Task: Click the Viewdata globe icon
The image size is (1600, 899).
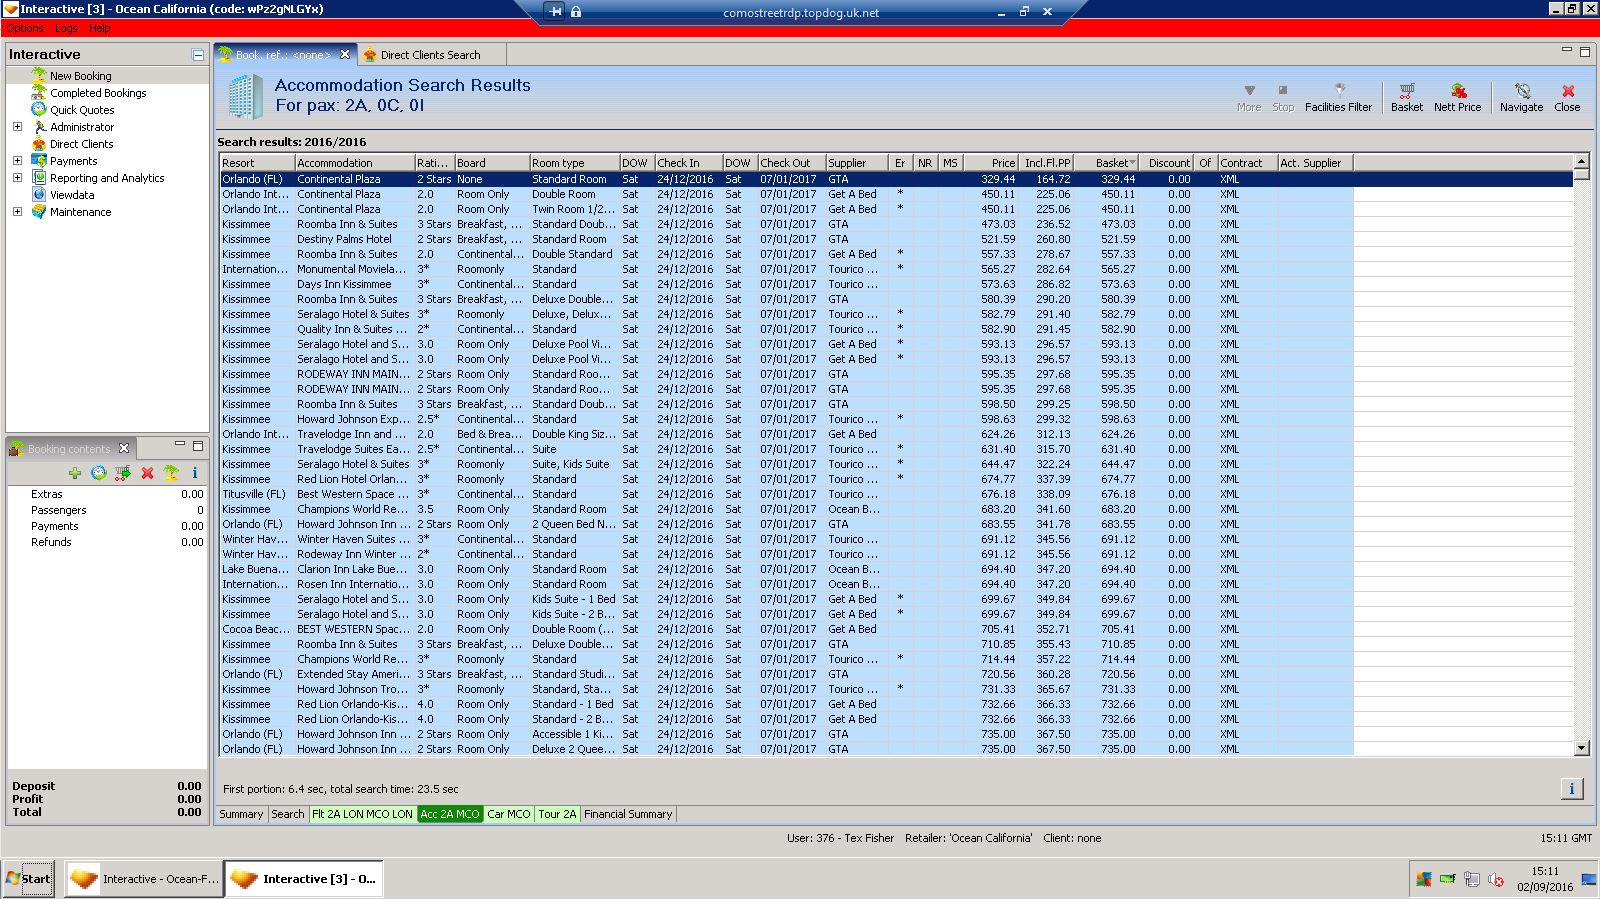Action: coord(39,194)
